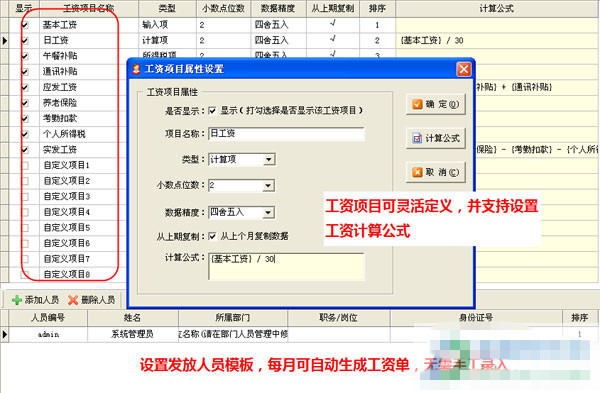
Task: Enable display checkbox for 自定义项目2 row
Action: (25, 181)
